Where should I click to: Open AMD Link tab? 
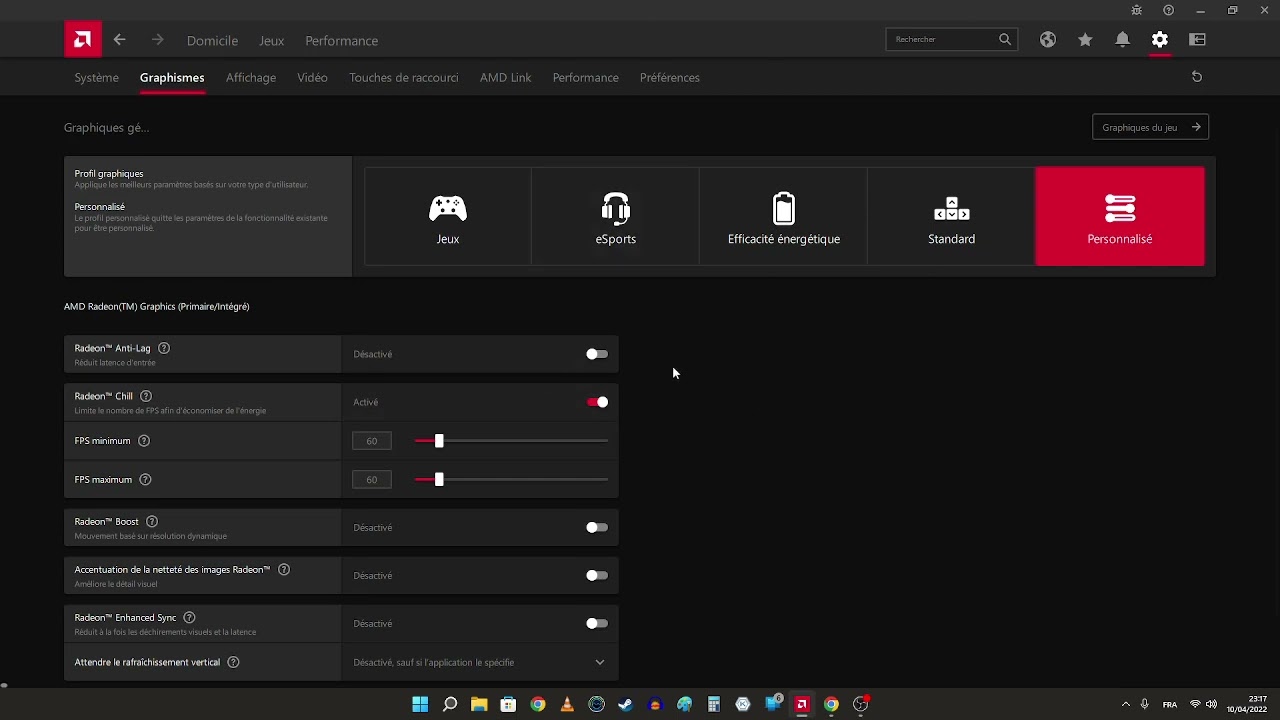pos(505,77)
